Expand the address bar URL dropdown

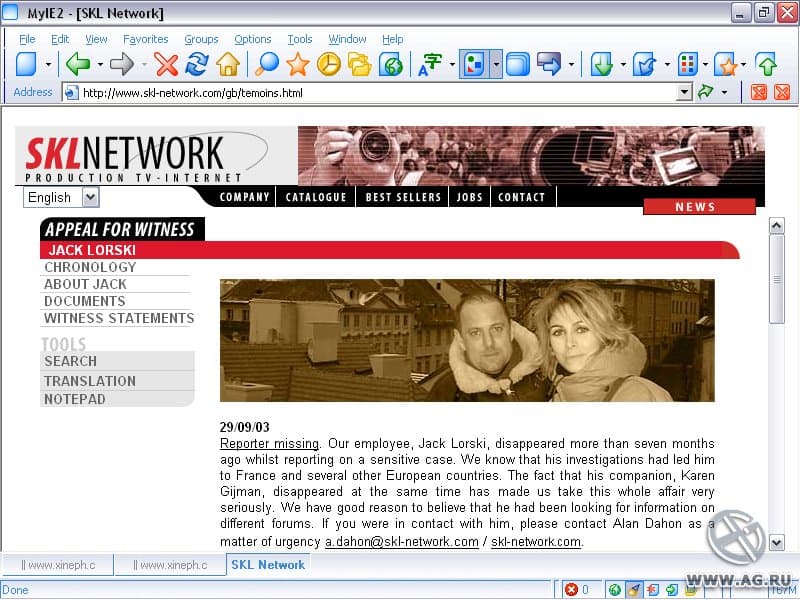684,92
